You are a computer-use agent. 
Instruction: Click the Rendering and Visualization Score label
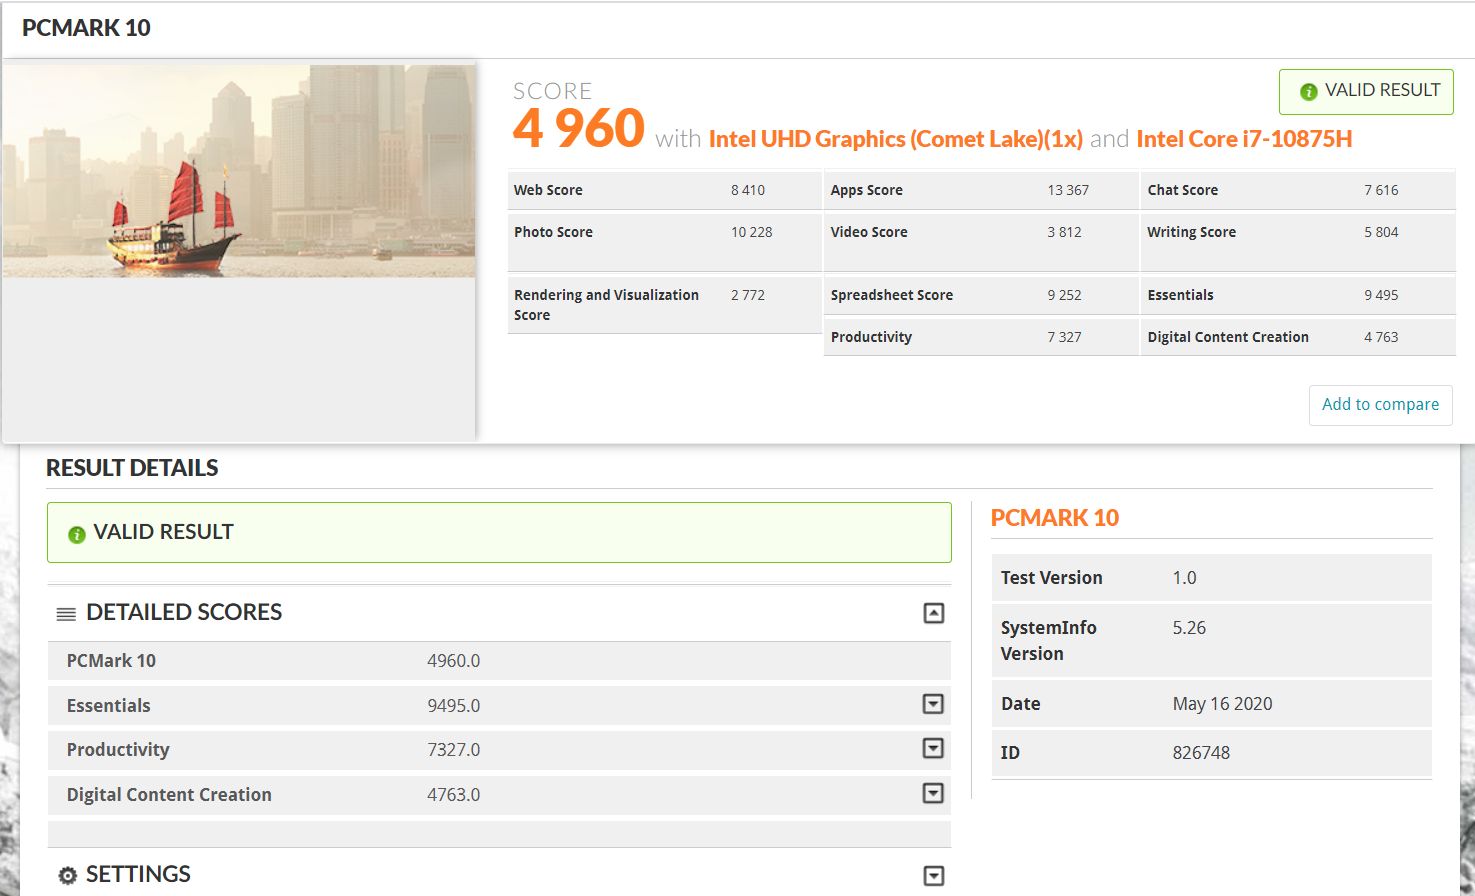click(606, 305)
